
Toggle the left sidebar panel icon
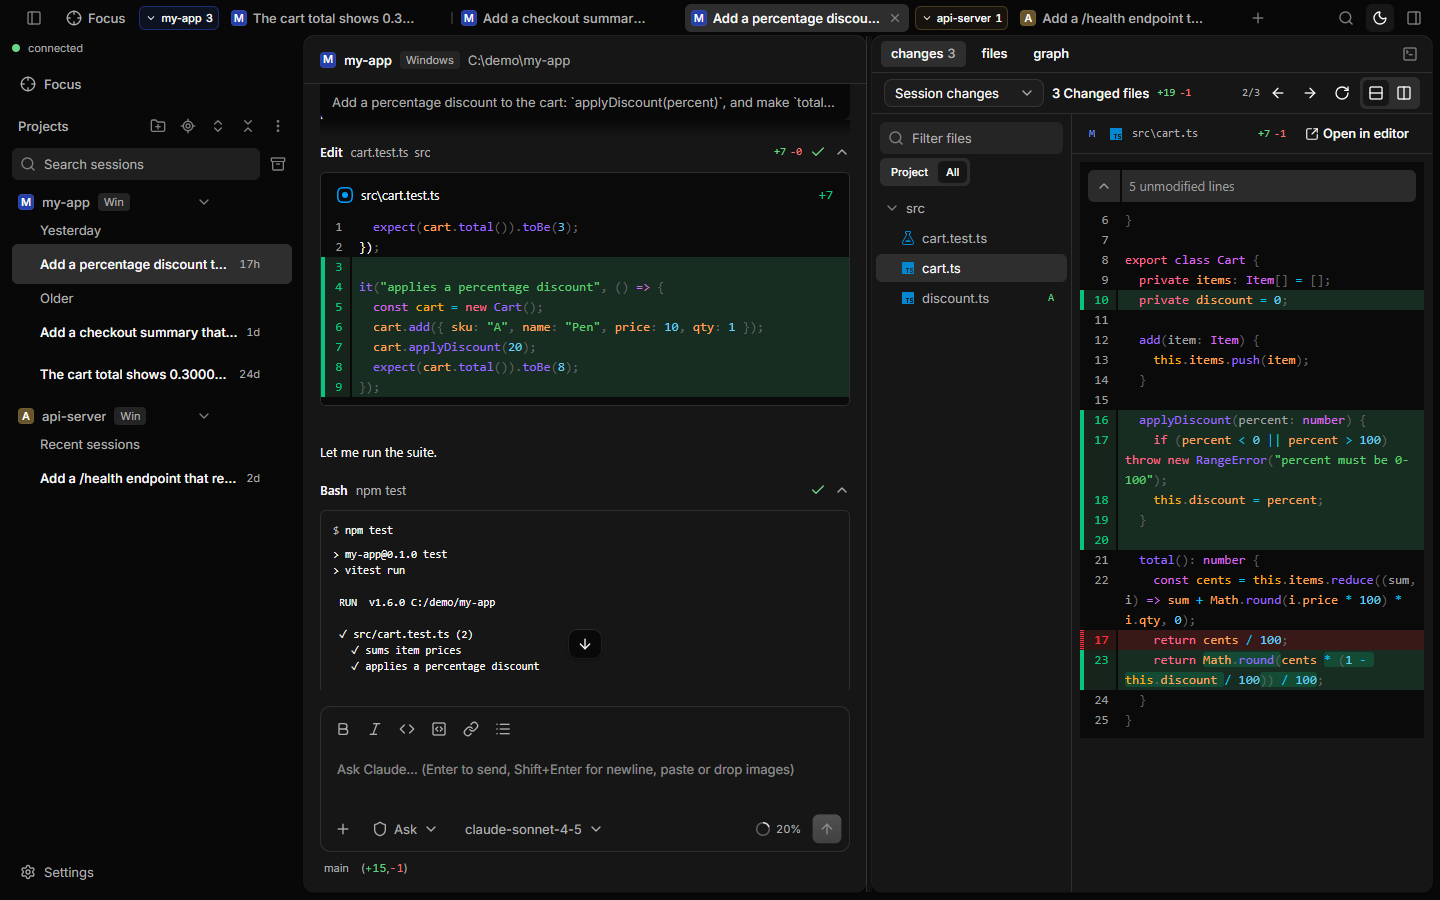[34, 18]
